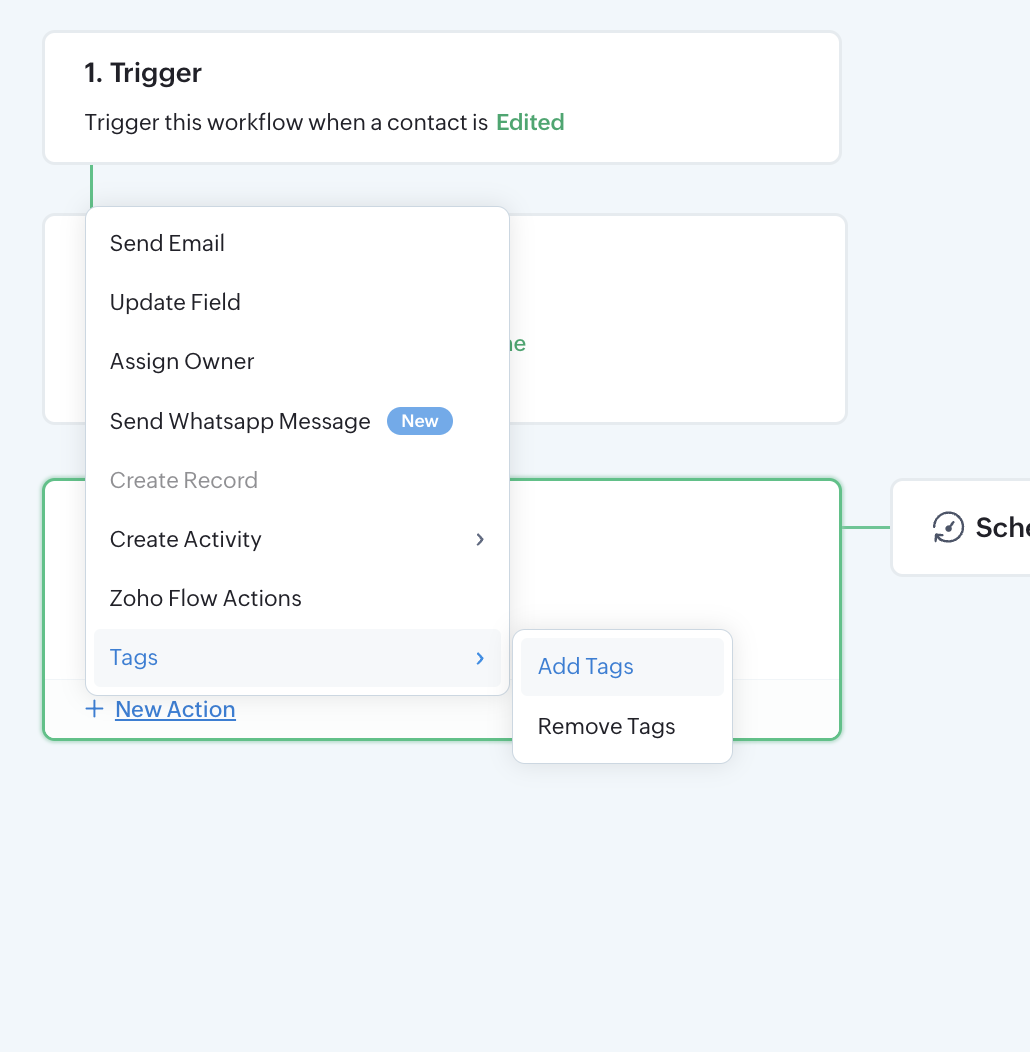
Task: Expand the Create Activity submenu arrow
Action: coord(480,539)
